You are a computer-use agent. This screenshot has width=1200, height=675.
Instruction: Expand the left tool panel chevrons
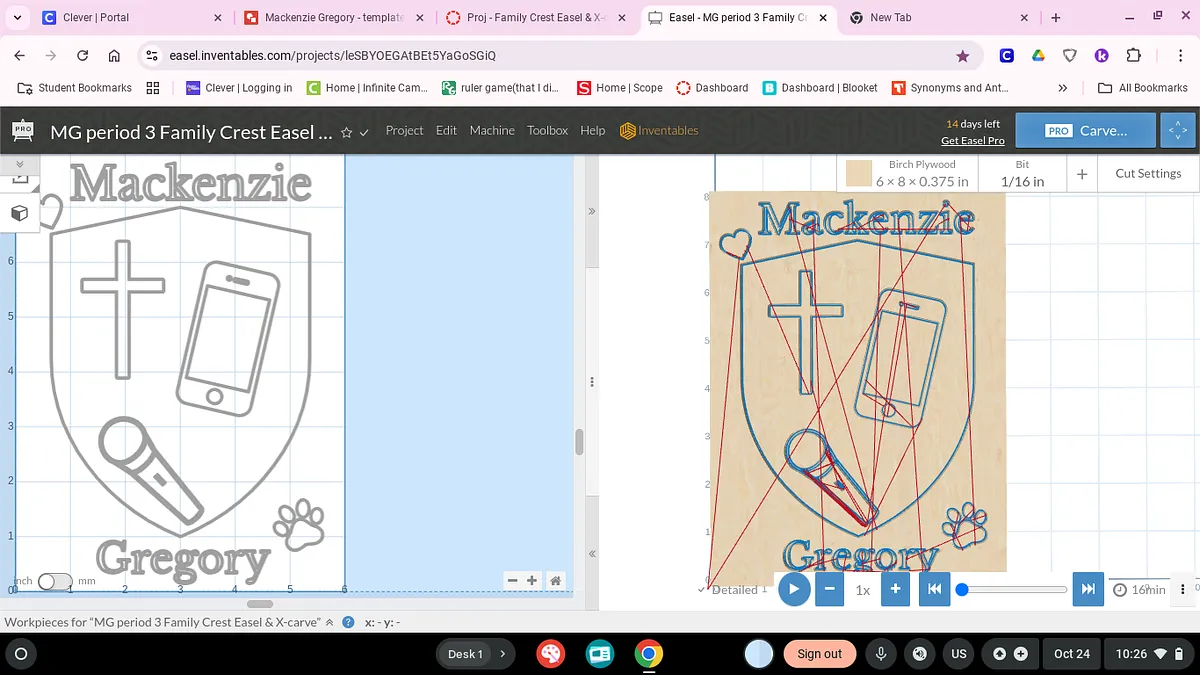point(19,163)
